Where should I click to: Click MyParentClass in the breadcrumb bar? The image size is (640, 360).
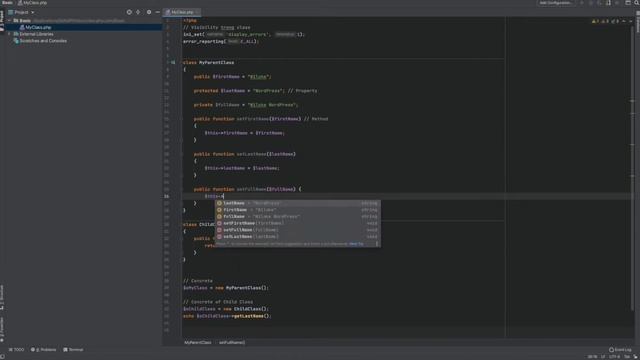point(198,342)
